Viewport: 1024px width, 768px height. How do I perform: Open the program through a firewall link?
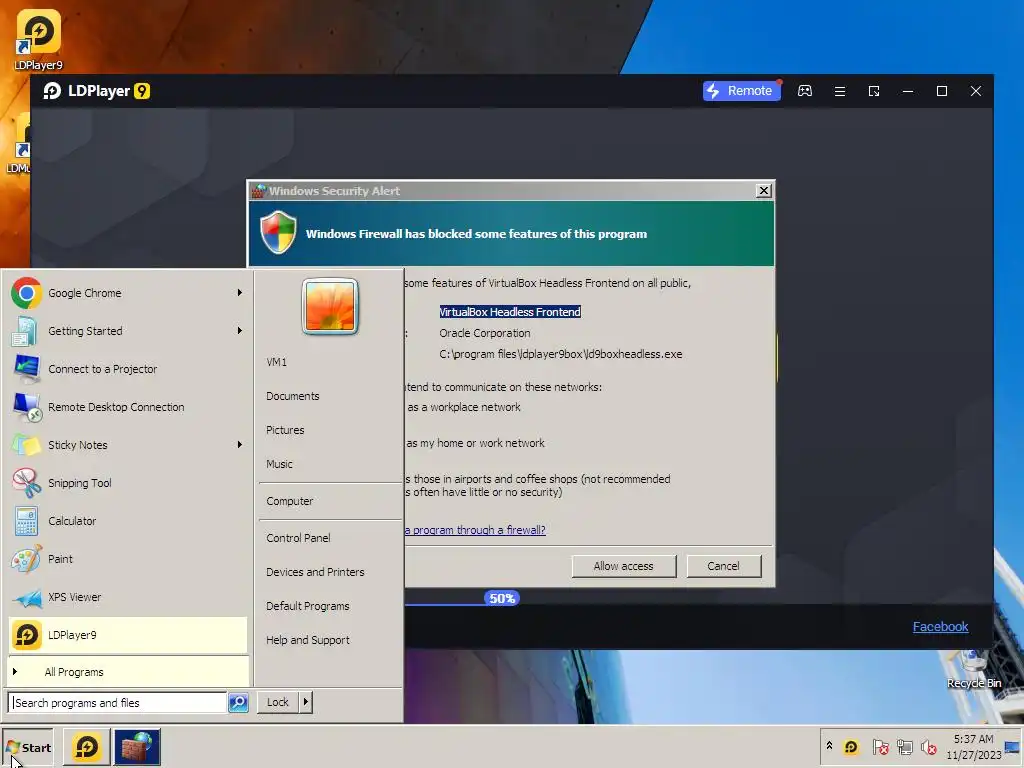point(475,530)
